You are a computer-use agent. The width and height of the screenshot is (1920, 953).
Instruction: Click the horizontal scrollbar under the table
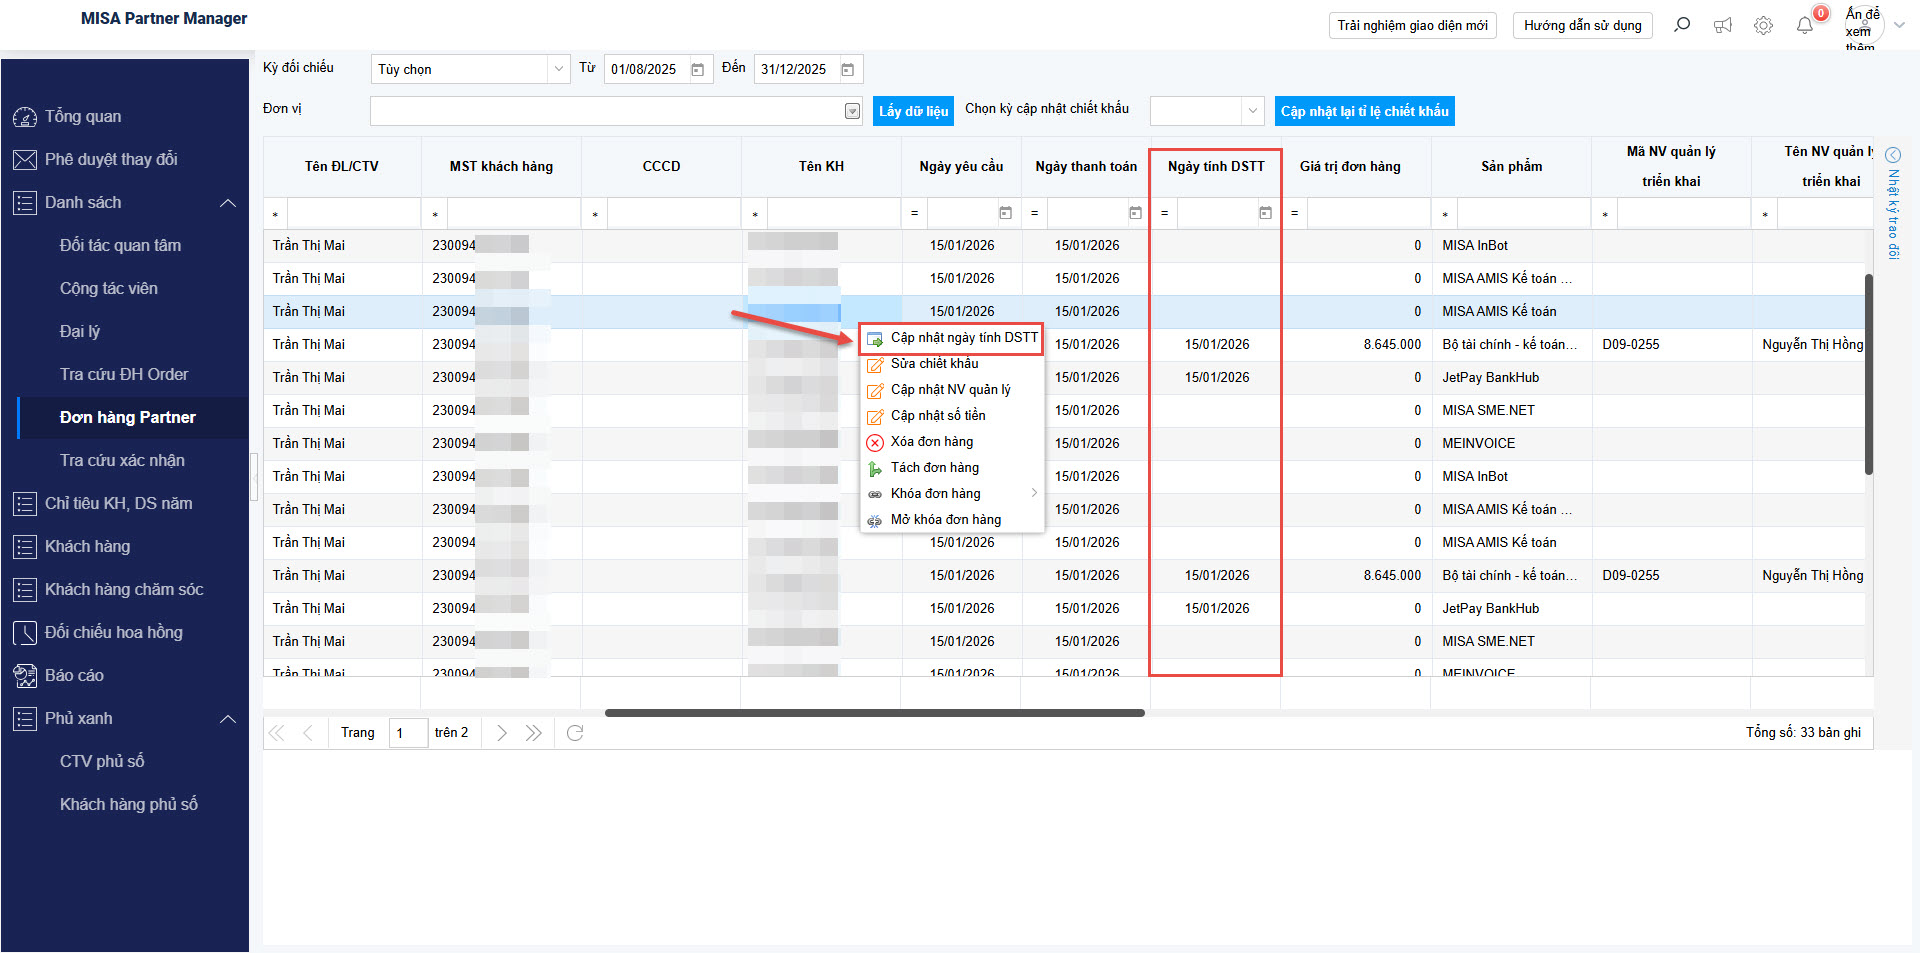[874, 713]
